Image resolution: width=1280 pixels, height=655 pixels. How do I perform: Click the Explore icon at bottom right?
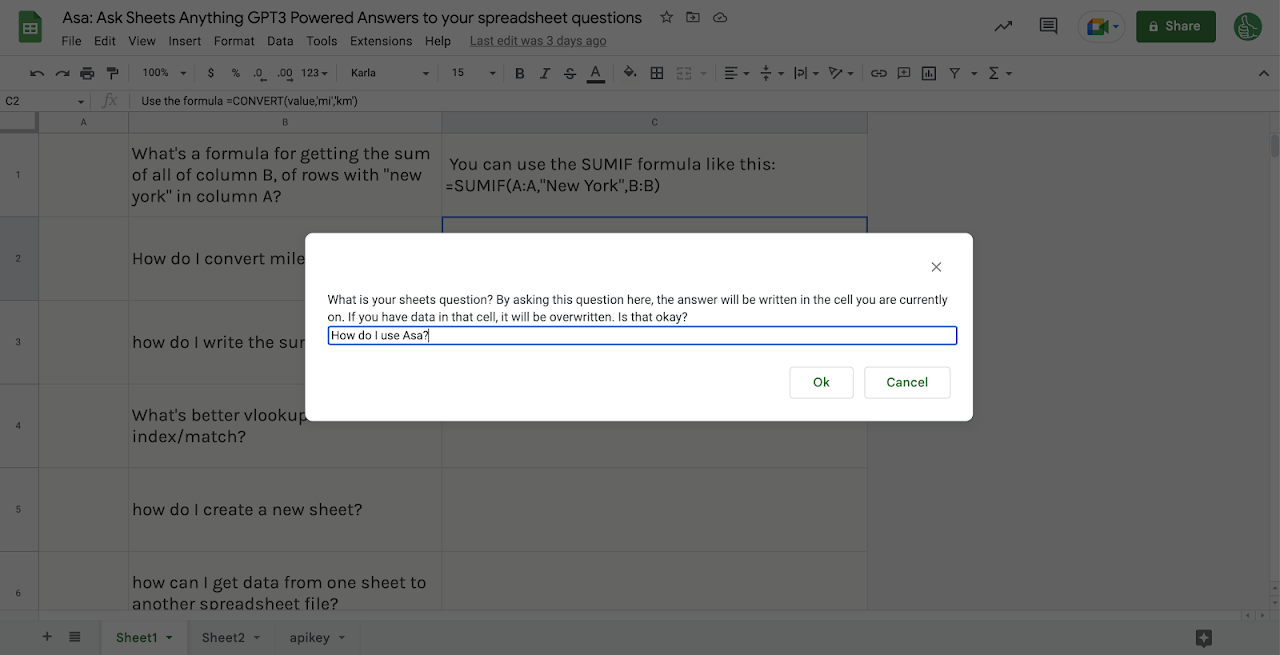coord(1204,638)
